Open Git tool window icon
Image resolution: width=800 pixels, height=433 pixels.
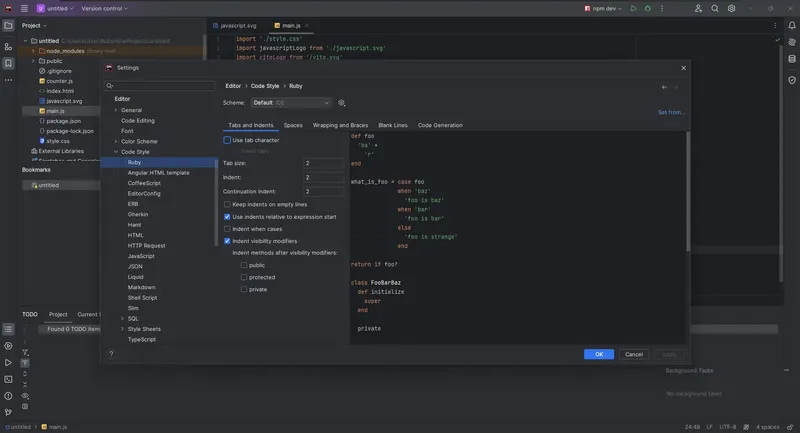point(8,412)
